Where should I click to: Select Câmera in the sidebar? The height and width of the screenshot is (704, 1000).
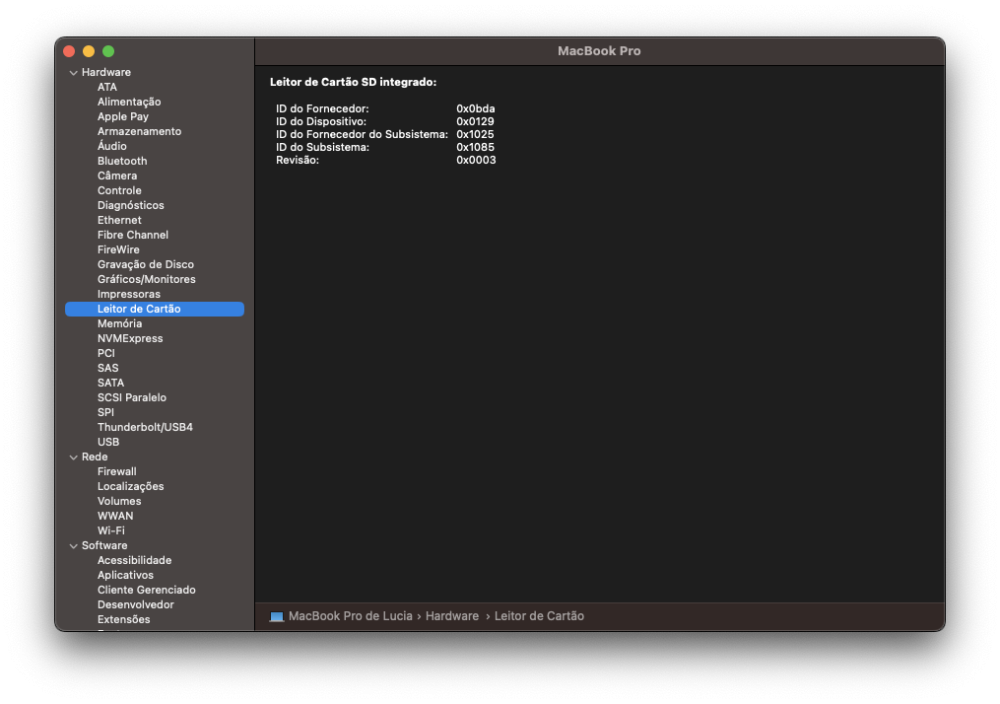tap(117, 175)
